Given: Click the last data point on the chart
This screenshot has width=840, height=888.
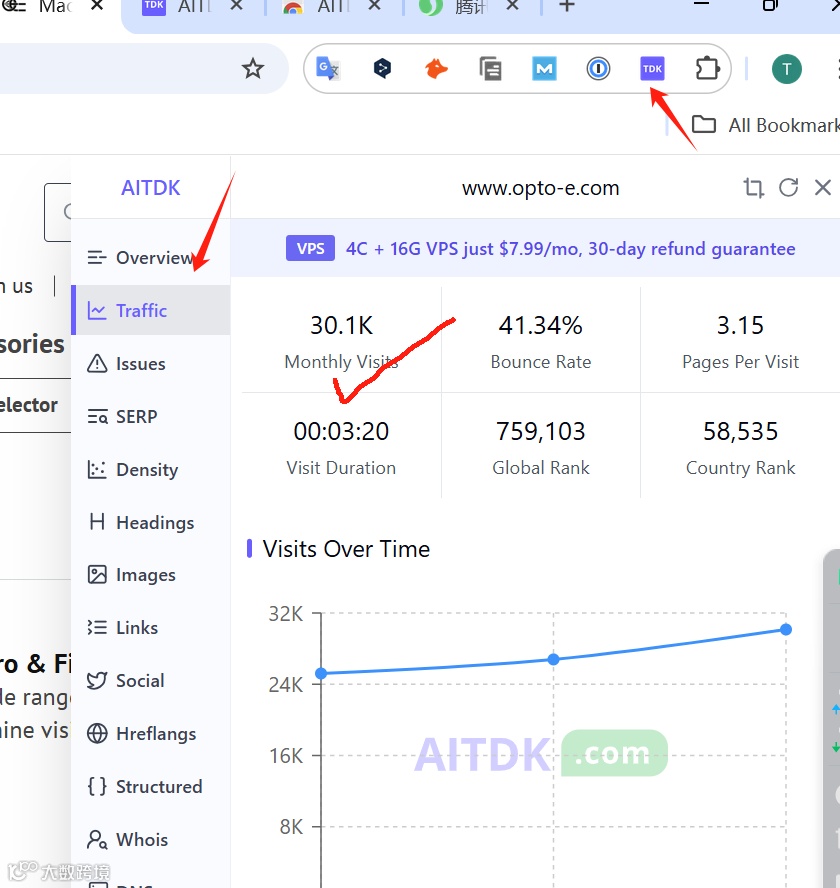Looking at the screenshot, I should tap(786, 629).
